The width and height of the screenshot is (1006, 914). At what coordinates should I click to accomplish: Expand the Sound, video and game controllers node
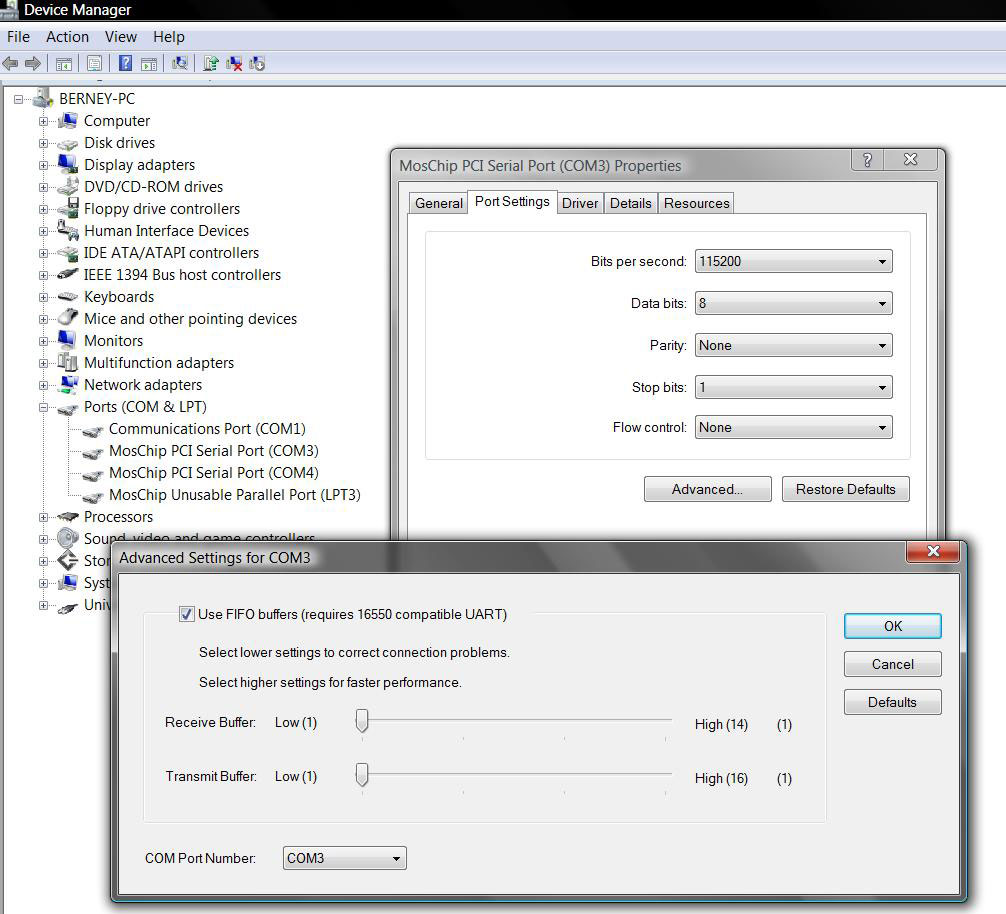(x=43, y=539)
